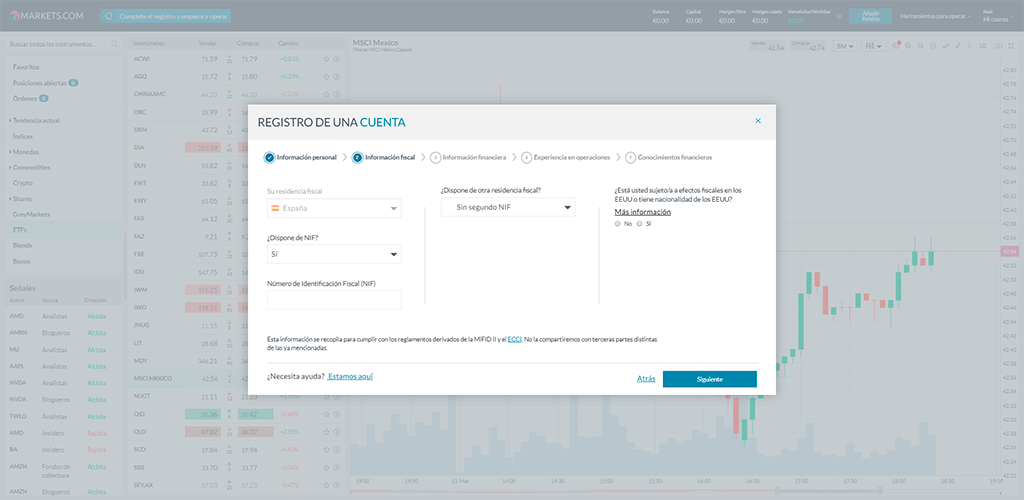
Task: Open info icon for CHINAAMC row
Action: pyautogui.click(x=337, y=94)
